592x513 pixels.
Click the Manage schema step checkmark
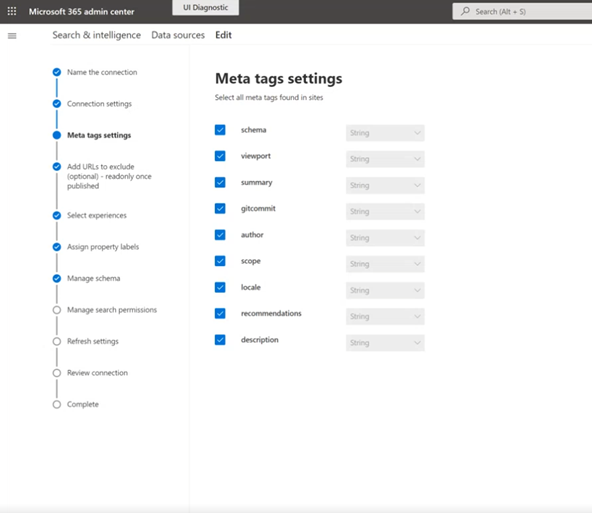(57, 279)
